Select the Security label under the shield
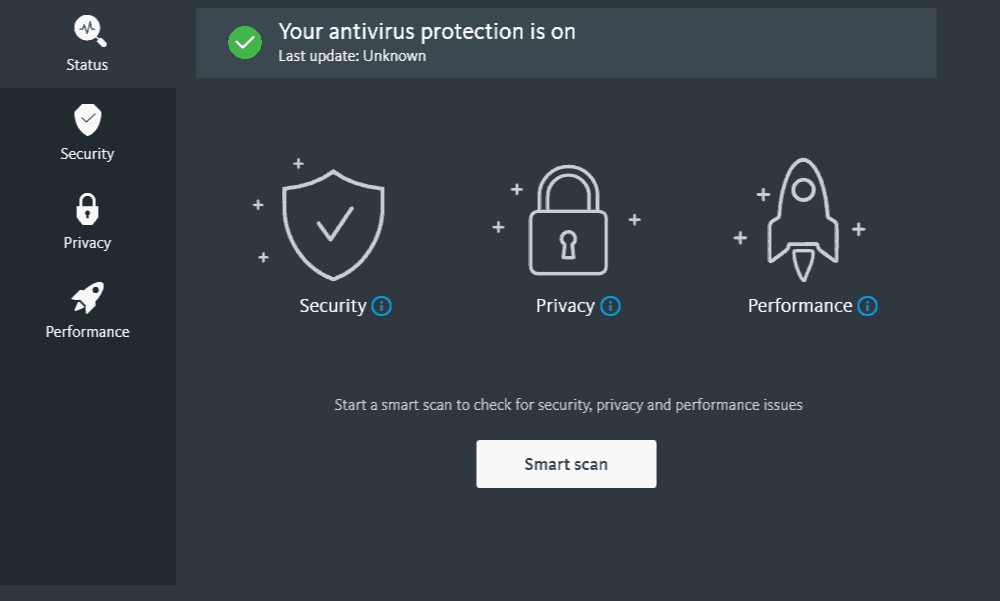Image resolution: width=1000 pixels, height=601 pixels. click(x=333, y=306)
